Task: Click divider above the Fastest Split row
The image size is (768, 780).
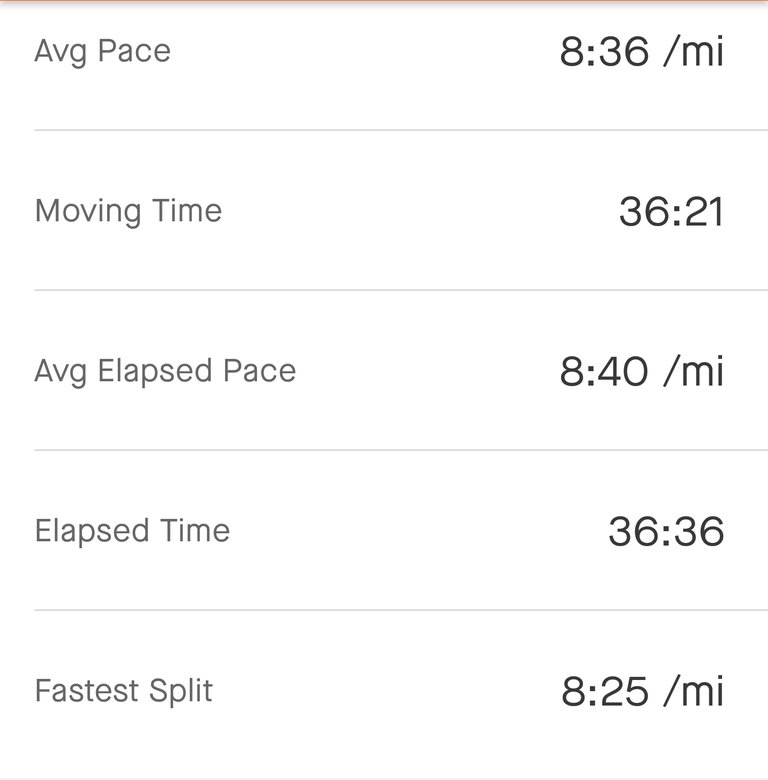Action: (384, 610)
